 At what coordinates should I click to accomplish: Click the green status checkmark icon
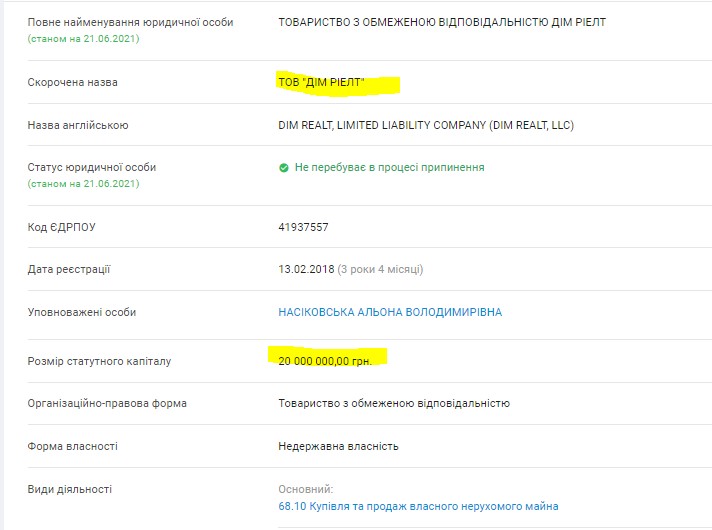pos(284,168)
